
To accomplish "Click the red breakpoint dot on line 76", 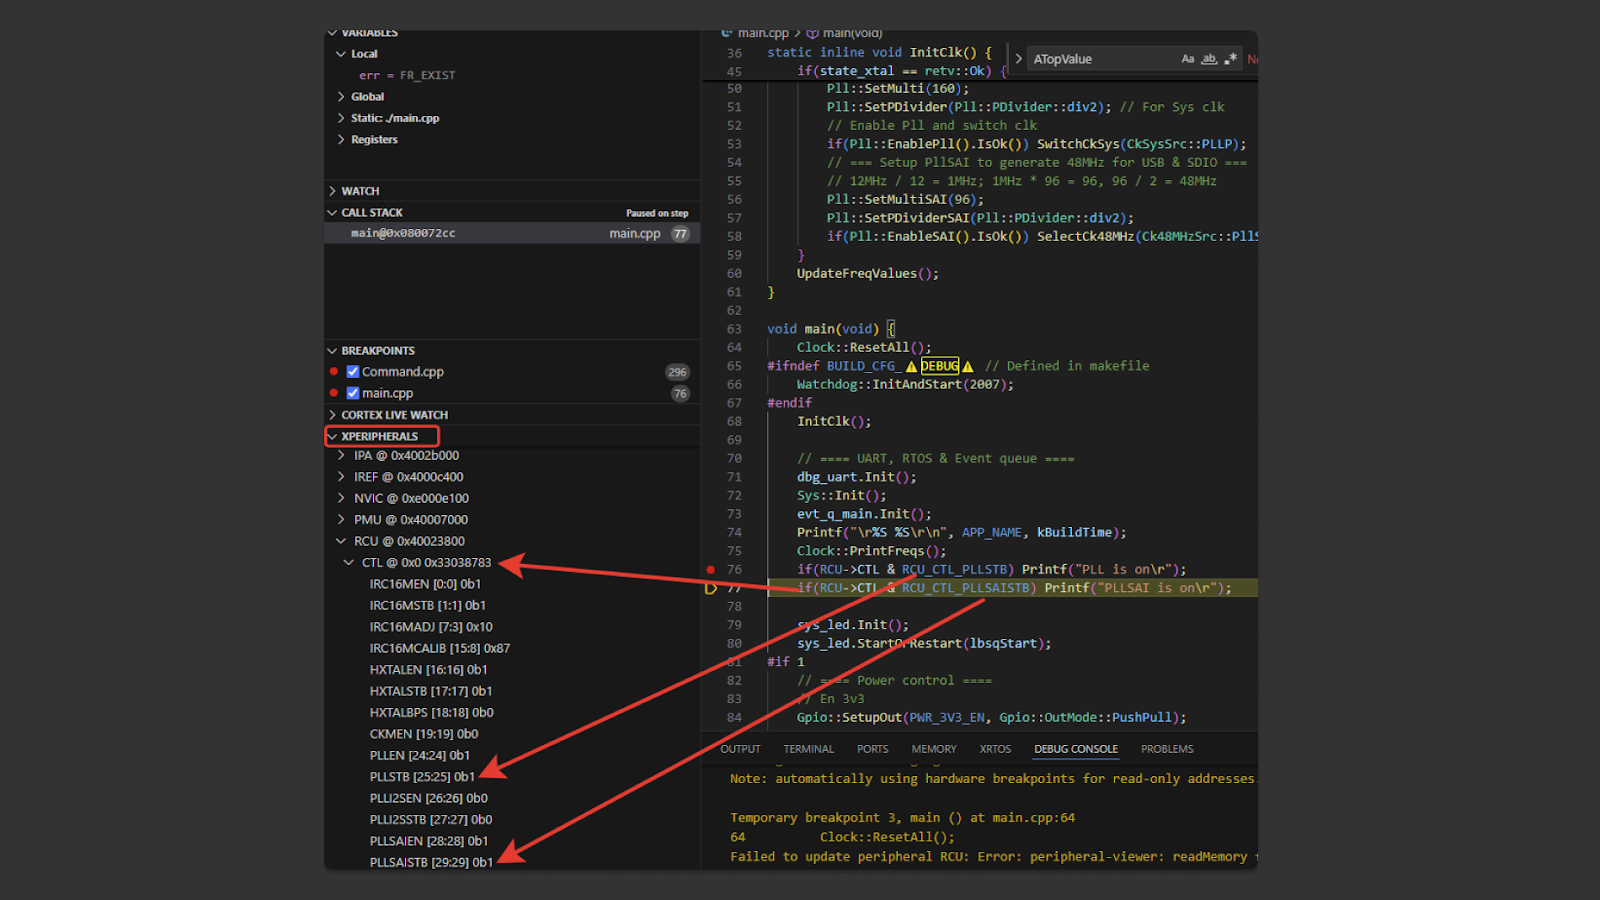I will coord(710,569).
